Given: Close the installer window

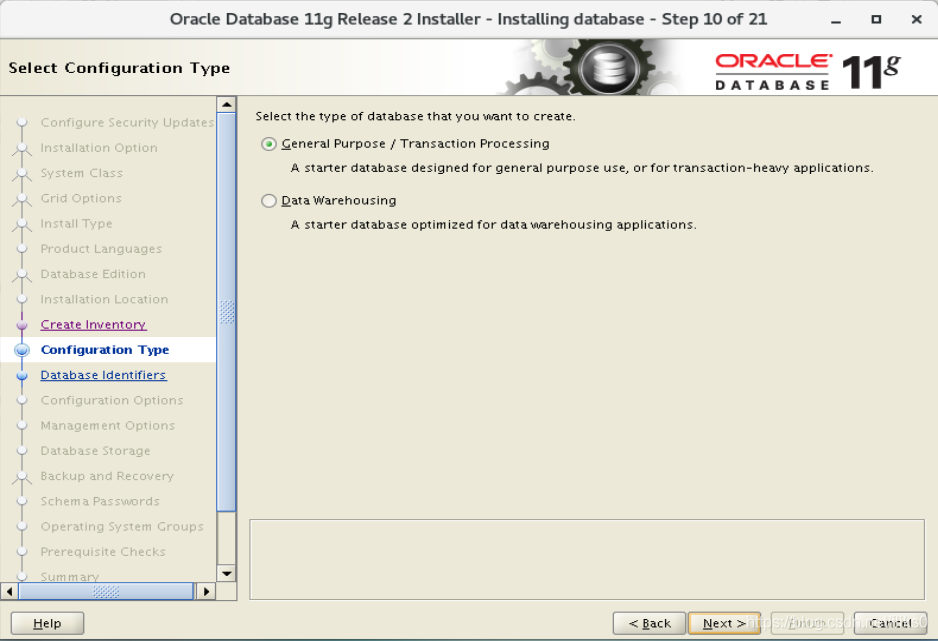Looking at the screenshot, I should (x=916, y=20).
